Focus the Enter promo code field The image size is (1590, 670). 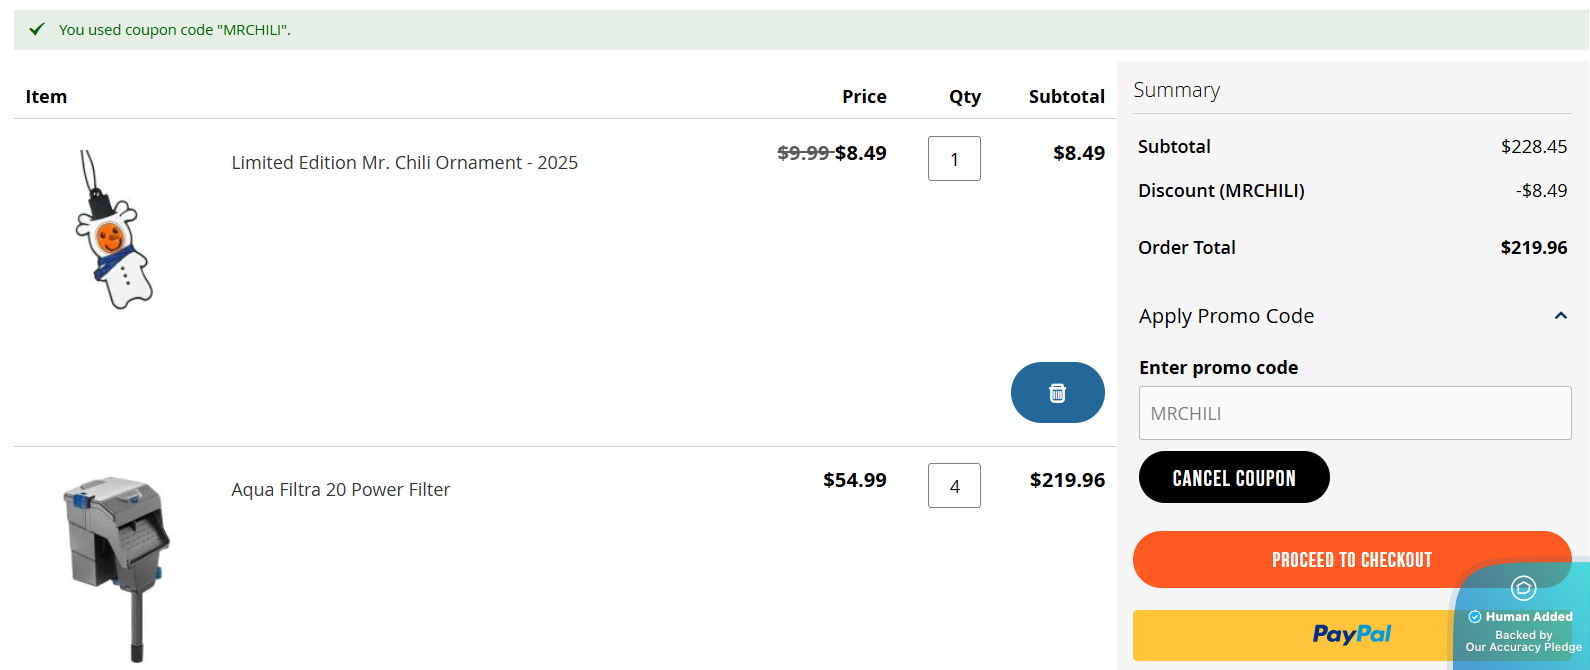click(x=1354, y=413)
